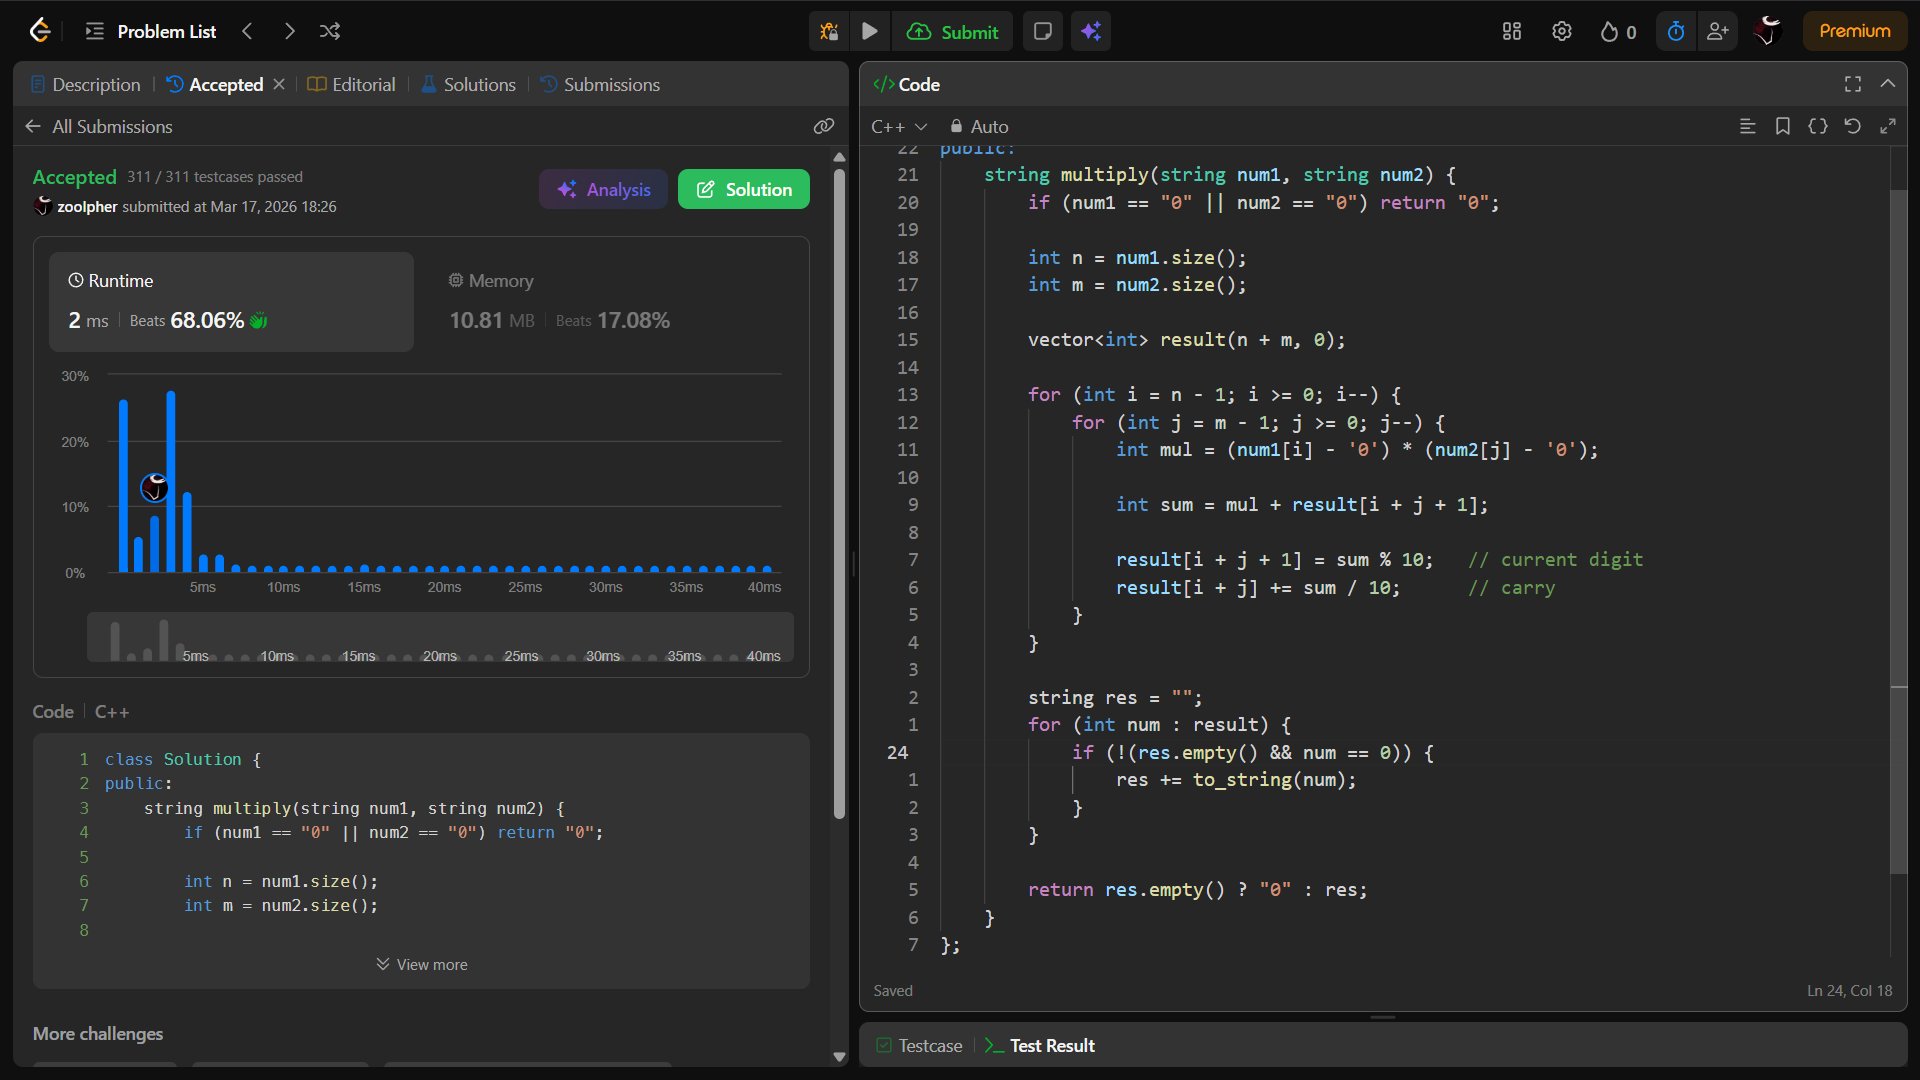Image resolution: width=1920 pixels, height=1080 pixels.
Task: Open the notes icon beside Submit
Action: [1042, 31]
